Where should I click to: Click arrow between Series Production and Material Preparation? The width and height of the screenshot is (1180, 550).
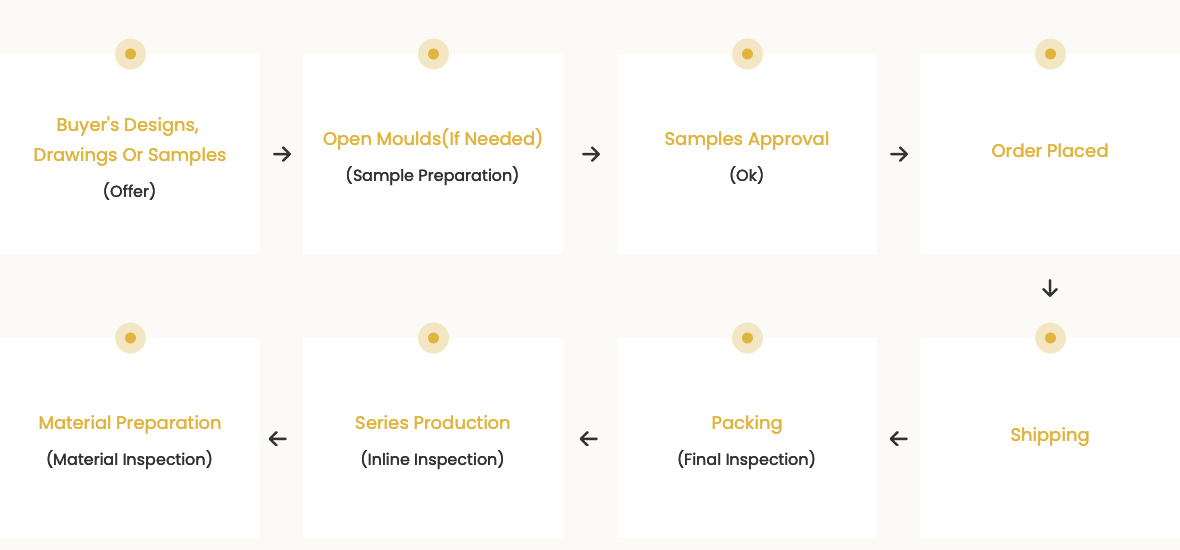coord(278,438)
